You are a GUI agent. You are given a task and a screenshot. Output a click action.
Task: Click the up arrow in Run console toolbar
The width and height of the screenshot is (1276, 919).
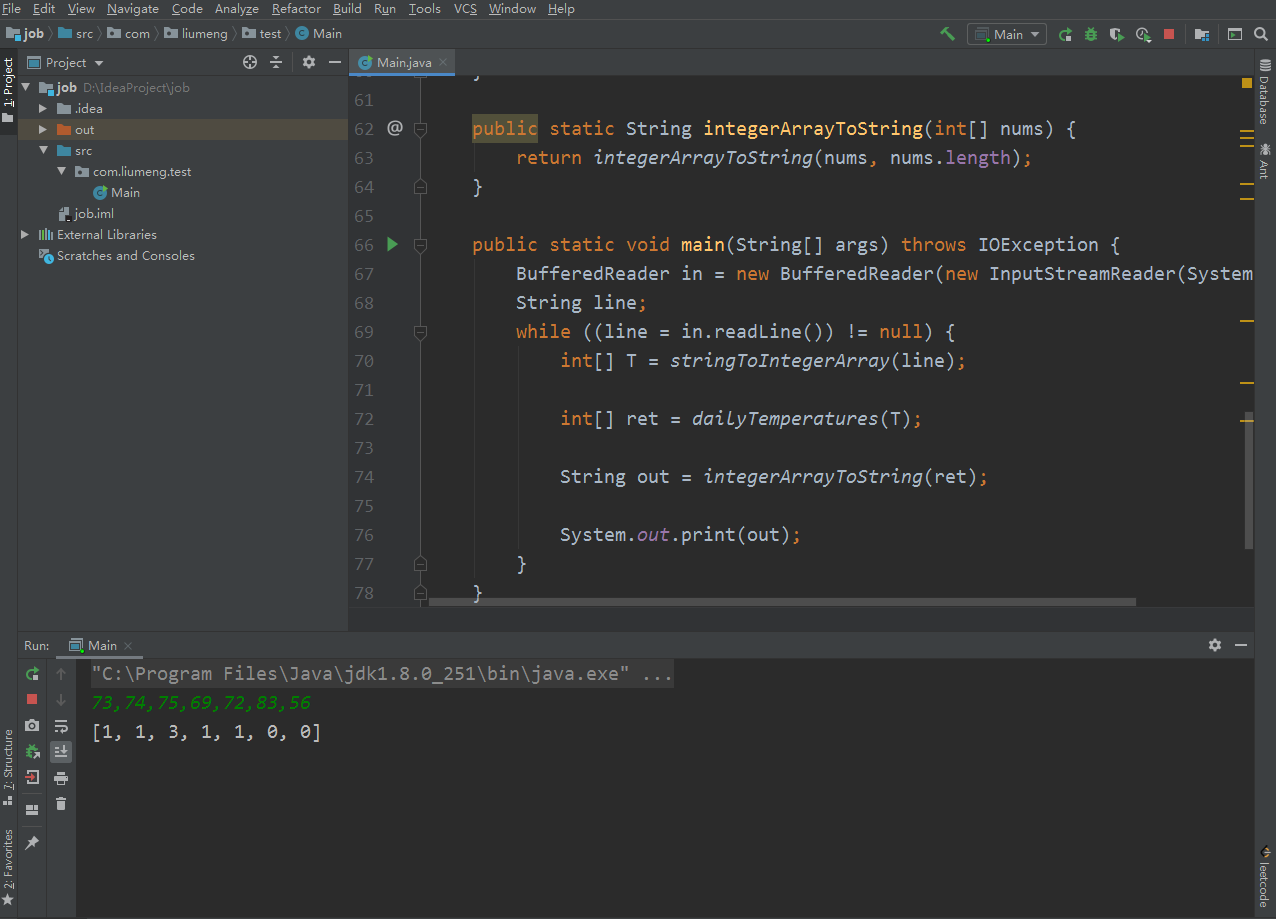tap(61, 674)
